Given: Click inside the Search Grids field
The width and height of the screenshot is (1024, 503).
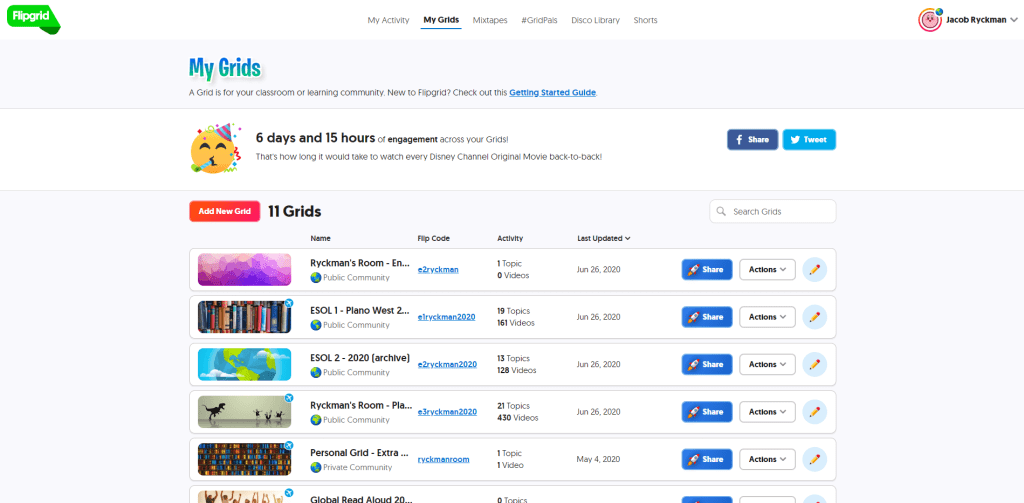Looking at the screenshot, I should 780,212.
